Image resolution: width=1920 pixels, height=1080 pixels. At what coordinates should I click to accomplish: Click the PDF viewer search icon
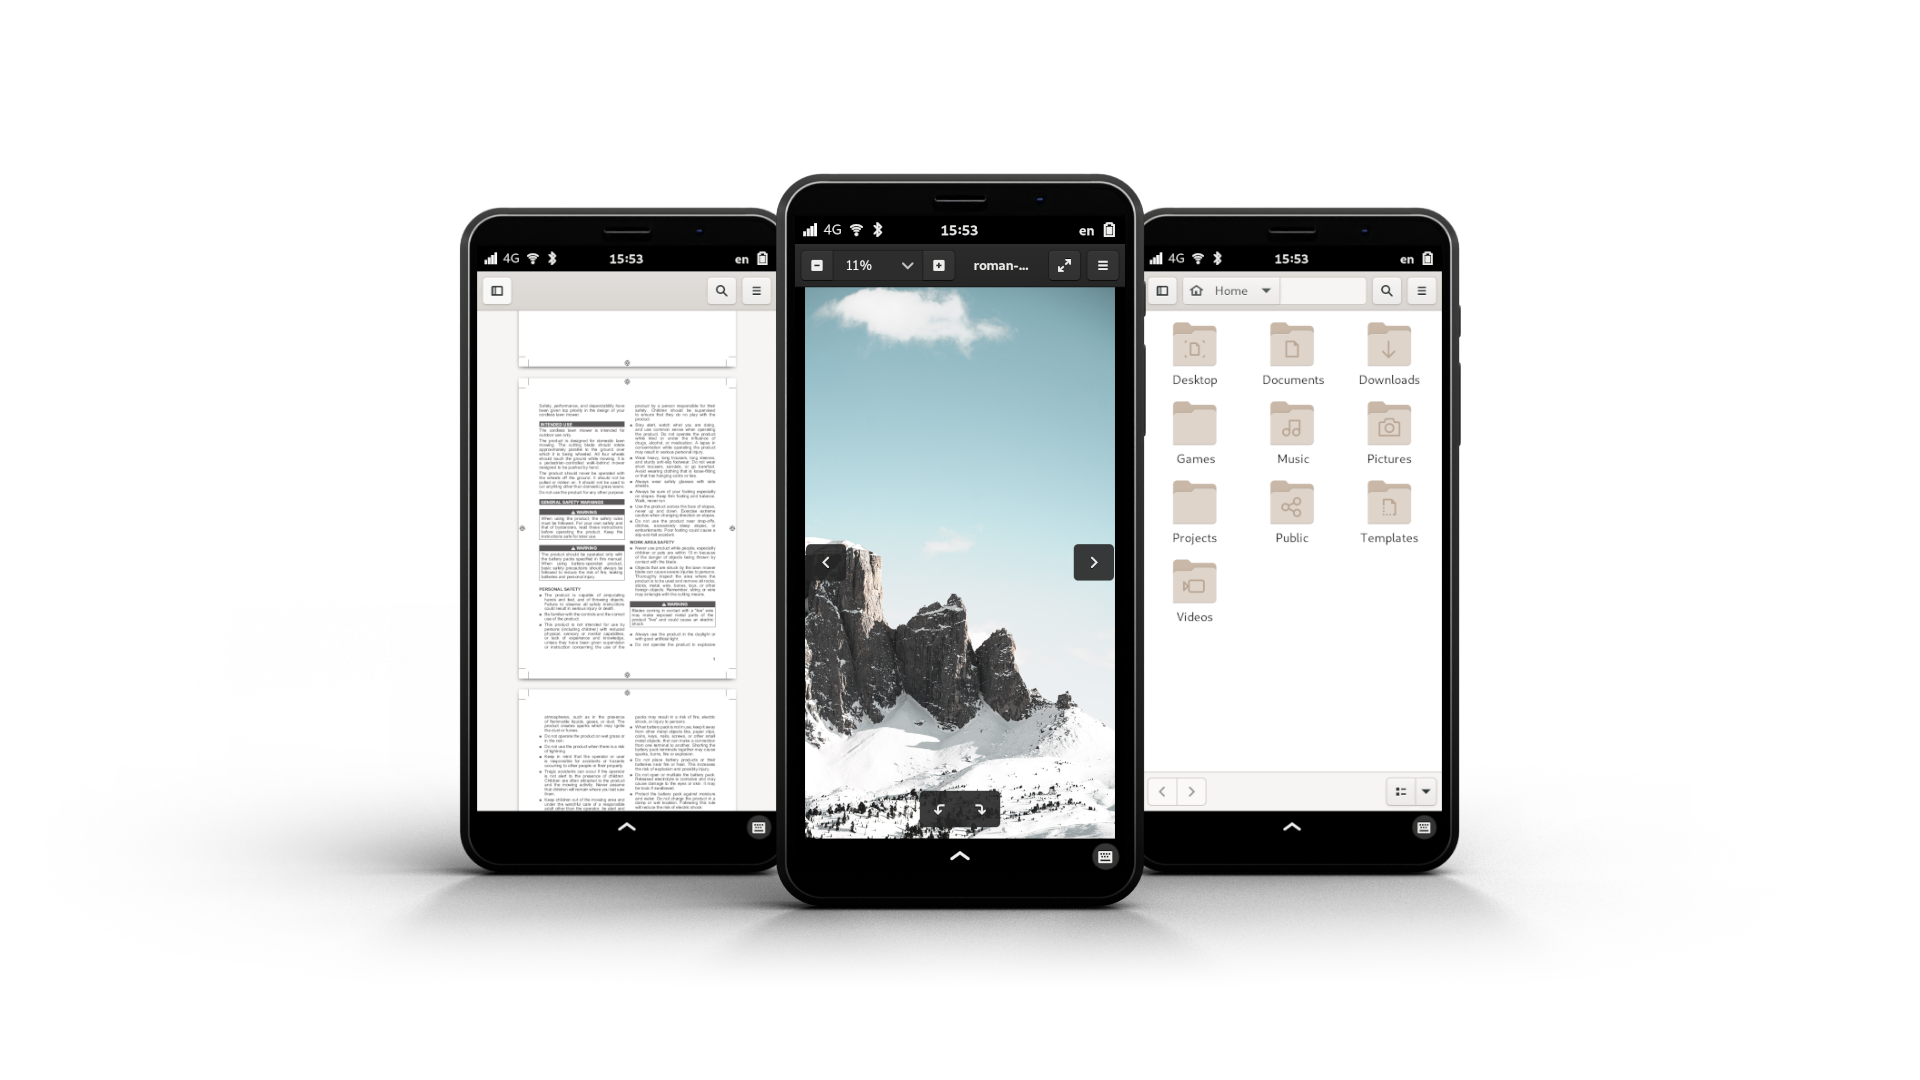click(719, 289)
